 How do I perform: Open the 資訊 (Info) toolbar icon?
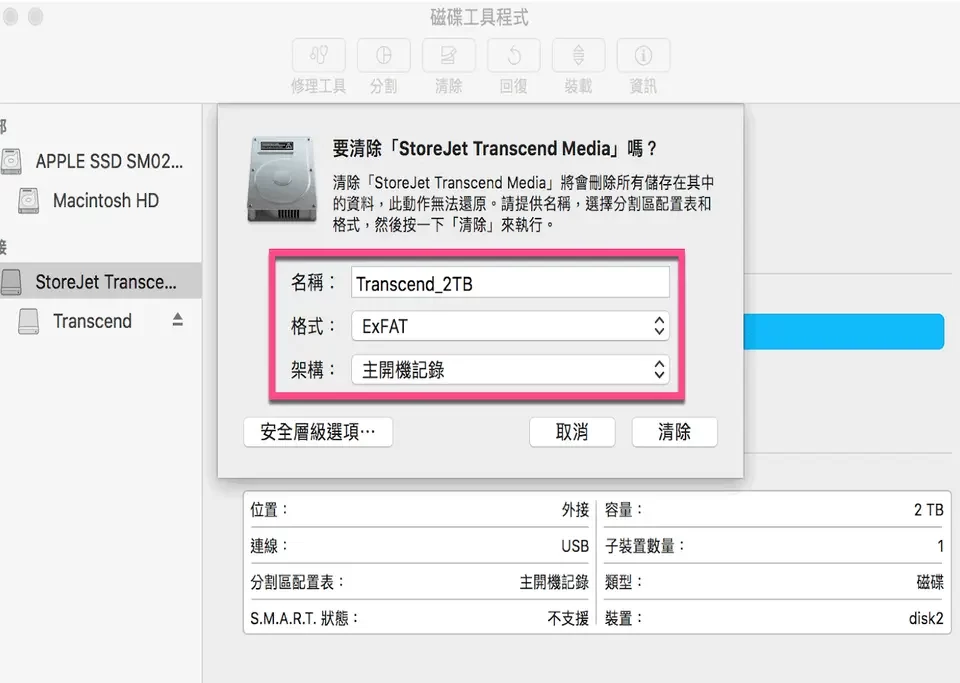[x=643, y=55]
